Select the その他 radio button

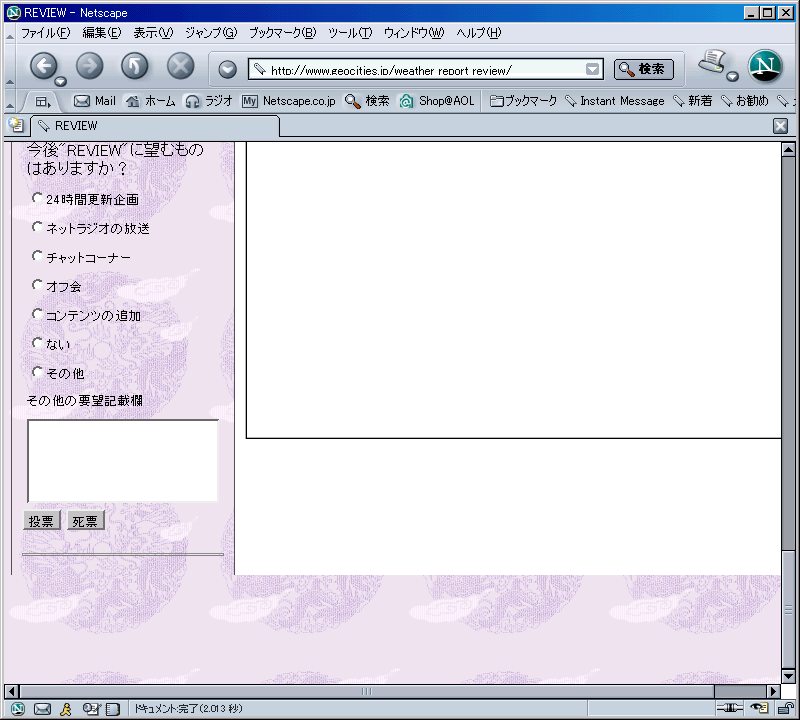click(37, 372)
